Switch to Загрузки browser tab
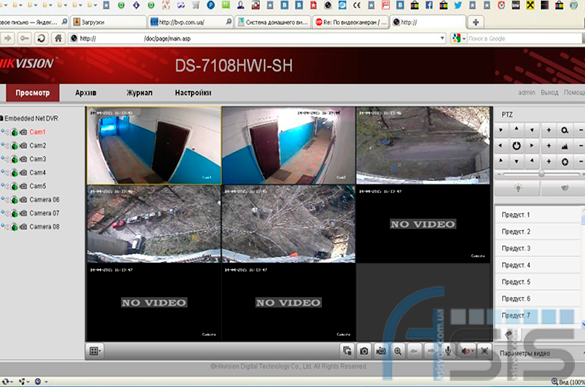The width and height of the screenshot is (585, 387). pyautogui.click(x=108, y=22)
